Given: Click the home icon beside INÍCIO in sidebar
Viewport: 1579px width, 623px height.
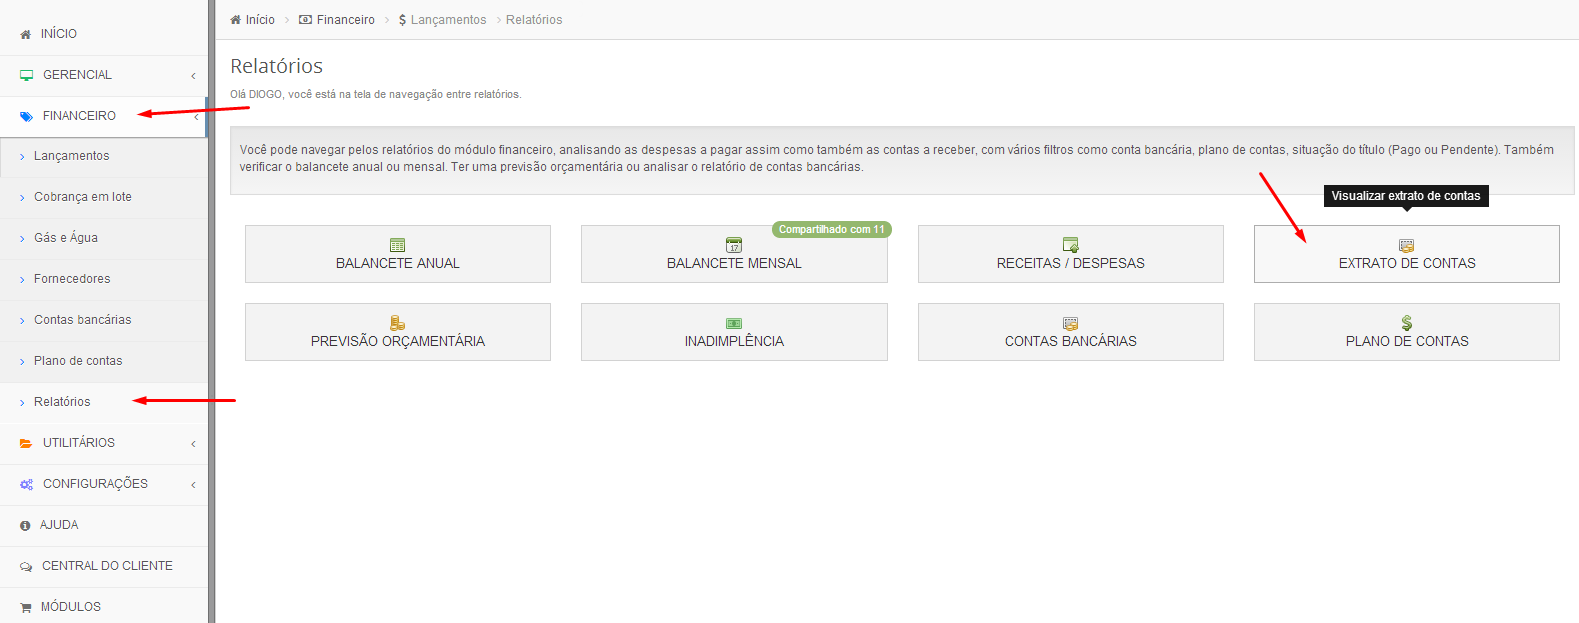Looking at the screenshot, I should tap(26, 34).
